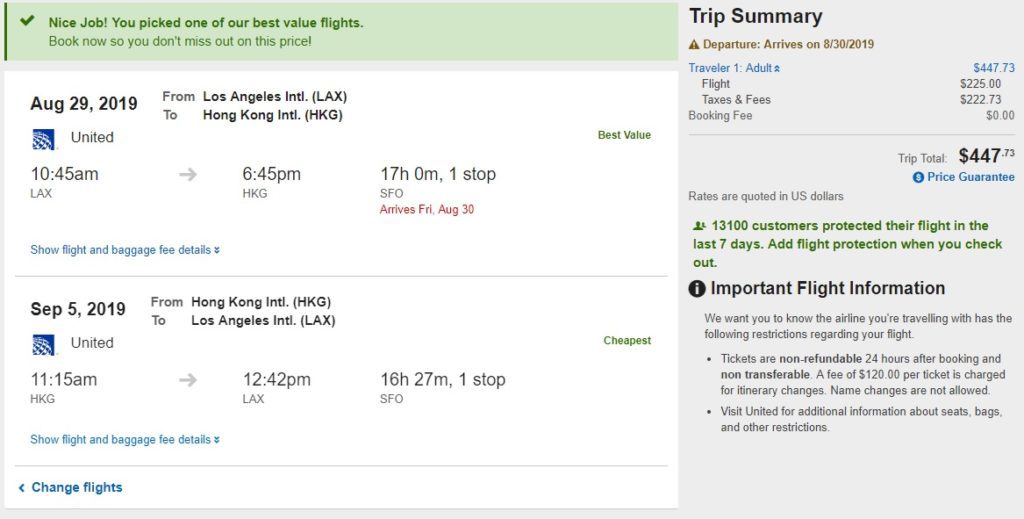Click the Best Value label on outbound flight
This screenshot has height=519, width=1024.
[624, 135]
